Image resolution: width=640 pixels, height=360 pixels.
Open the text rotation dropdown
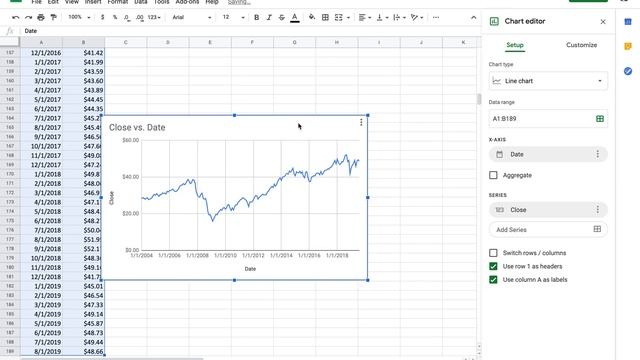click(x=416, y=18)
